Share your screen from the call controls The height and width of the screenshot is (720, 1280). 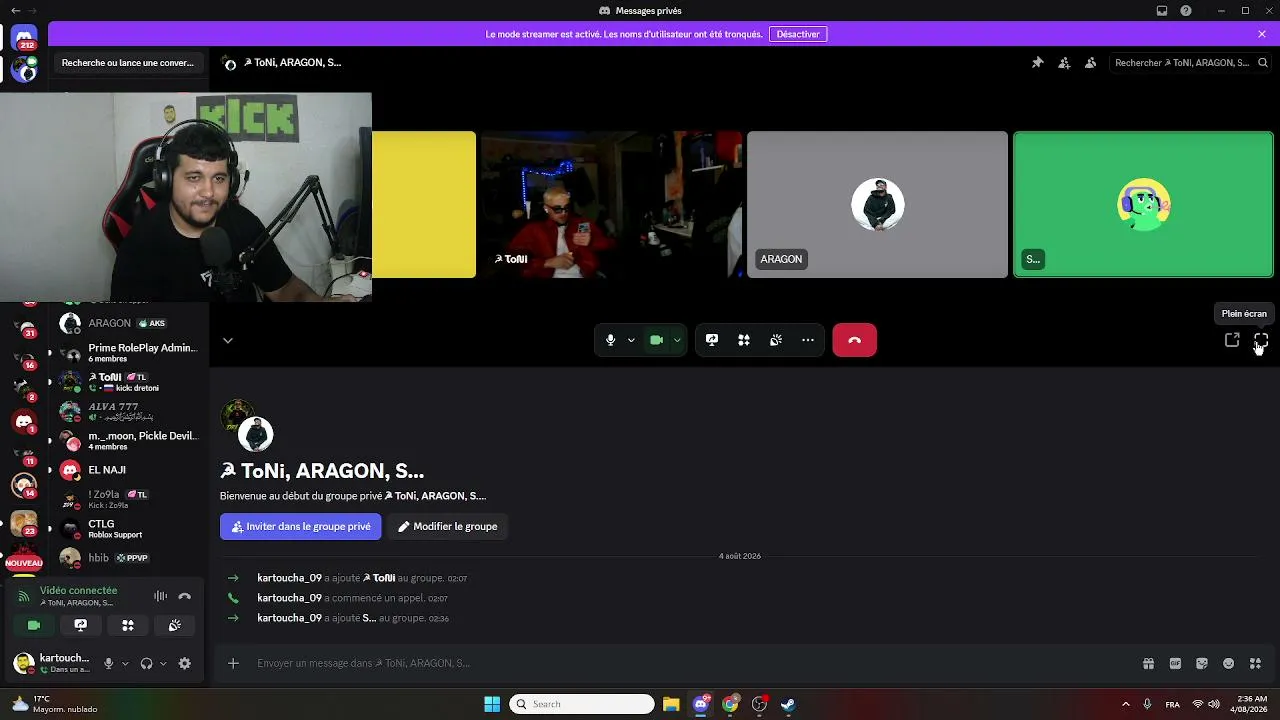712,340
